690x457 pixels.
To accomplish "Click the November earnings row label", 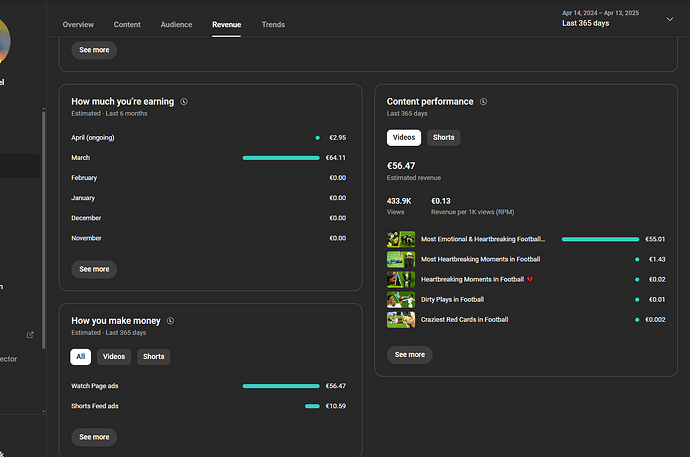I will pos(86,238).
